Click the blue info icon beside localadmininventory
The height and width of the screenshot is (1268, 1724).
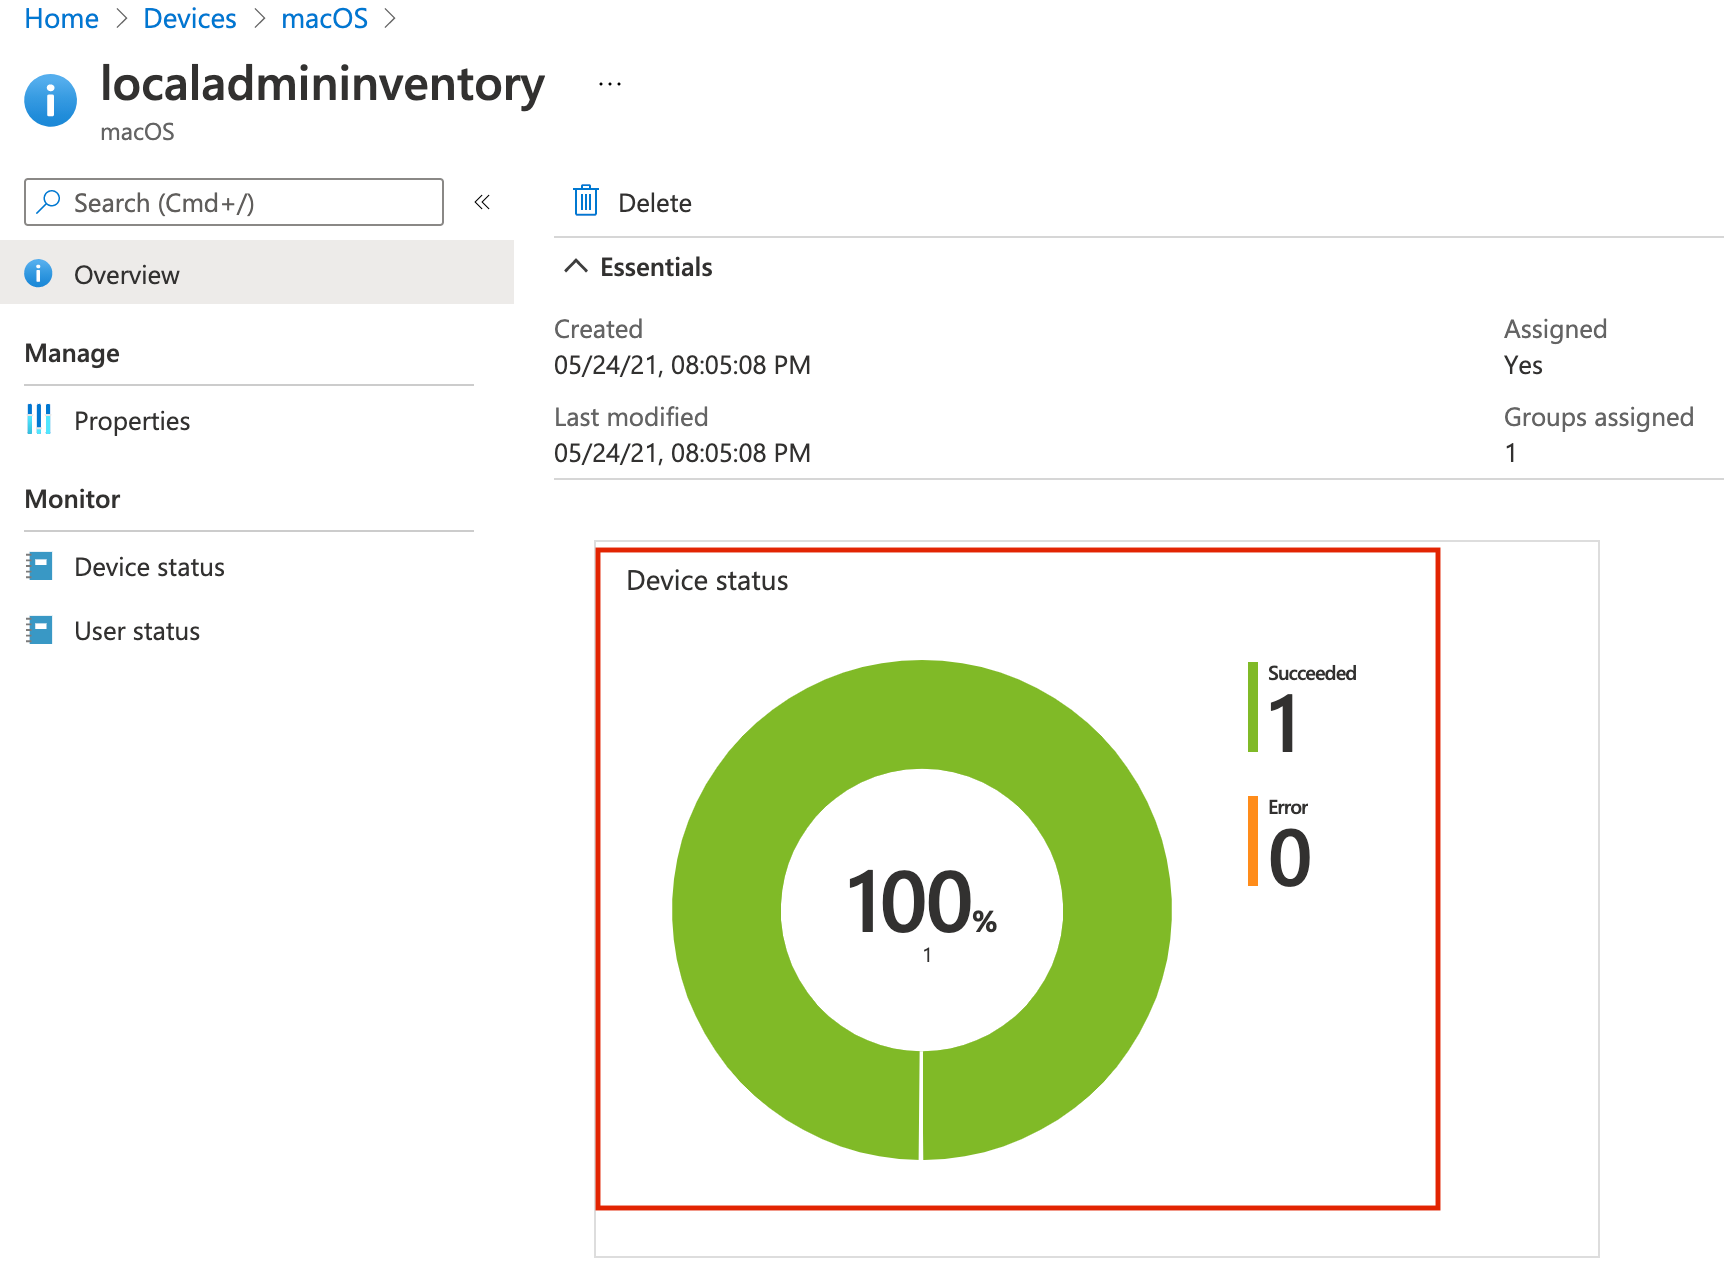coord(50,100)
